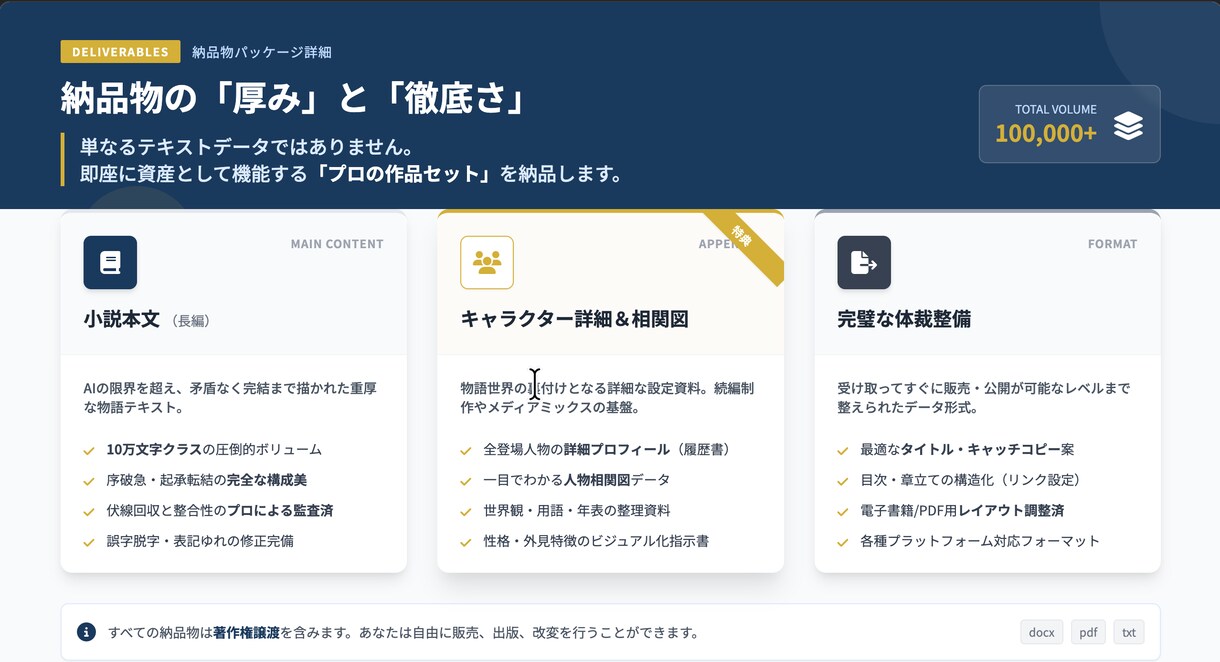The width and height of the screenshot is (1220, 662).
Task: Click the checkmark beside 世界観・用語・年表の整理資料
Action: pyautogui.click(x=466, y=511)
